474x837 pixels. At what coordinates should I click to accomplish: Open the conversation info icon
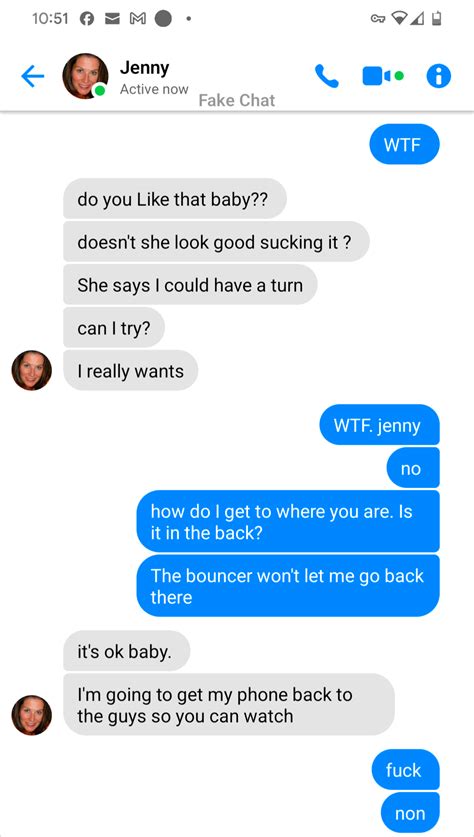[439, 76]
